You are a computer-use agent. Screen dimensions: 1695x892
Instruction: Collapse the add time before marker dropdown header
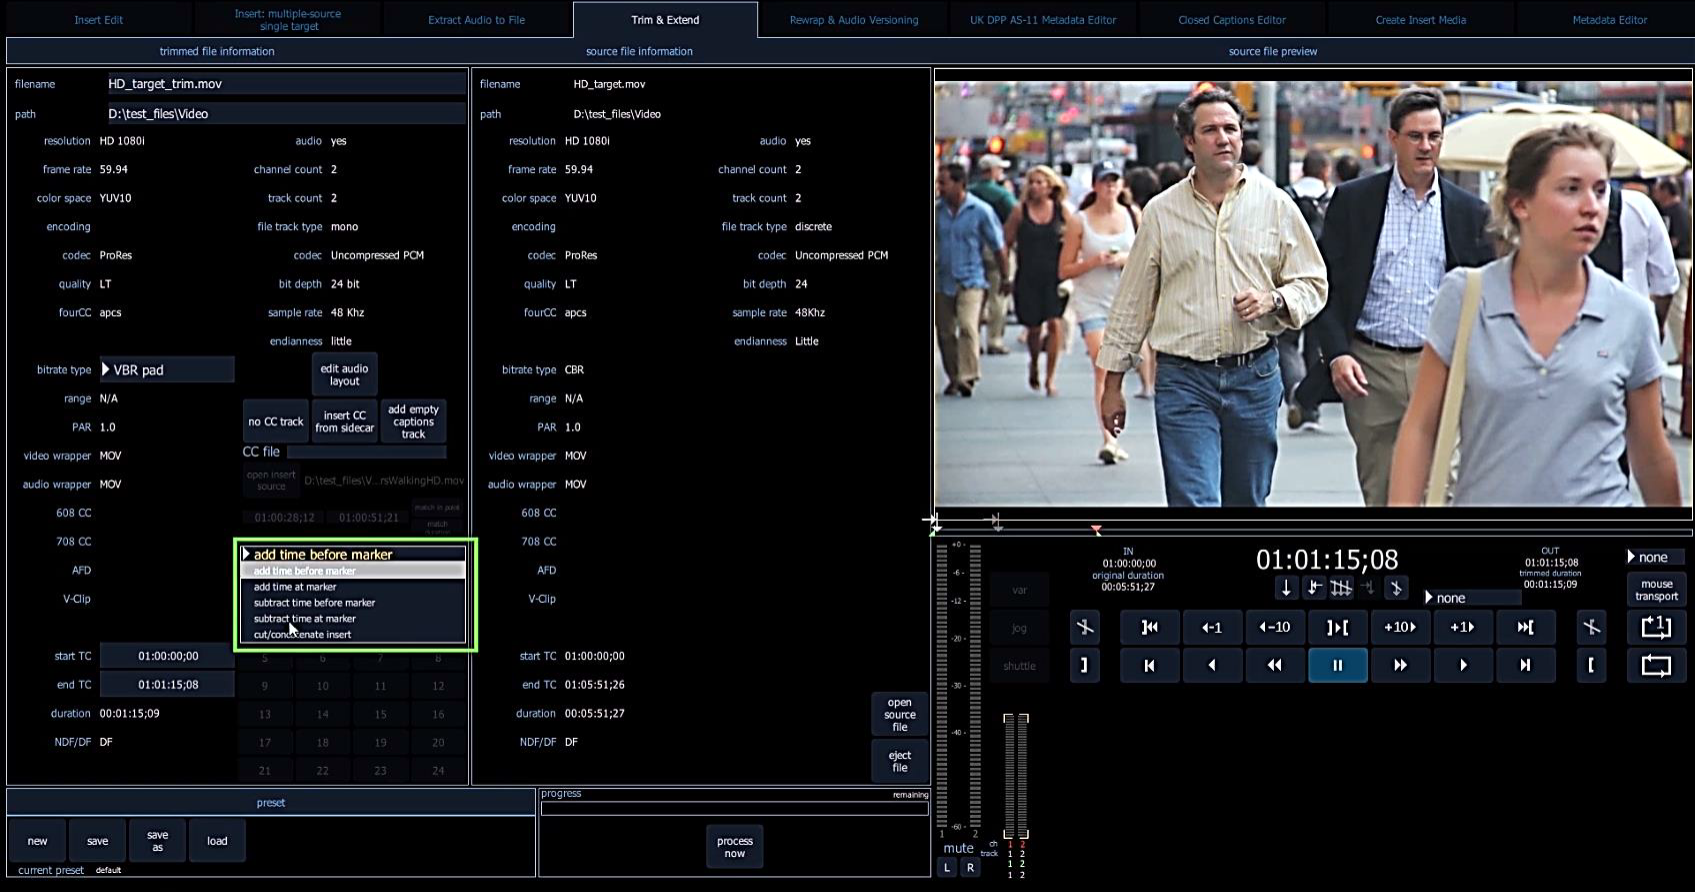tap(353, 554)
